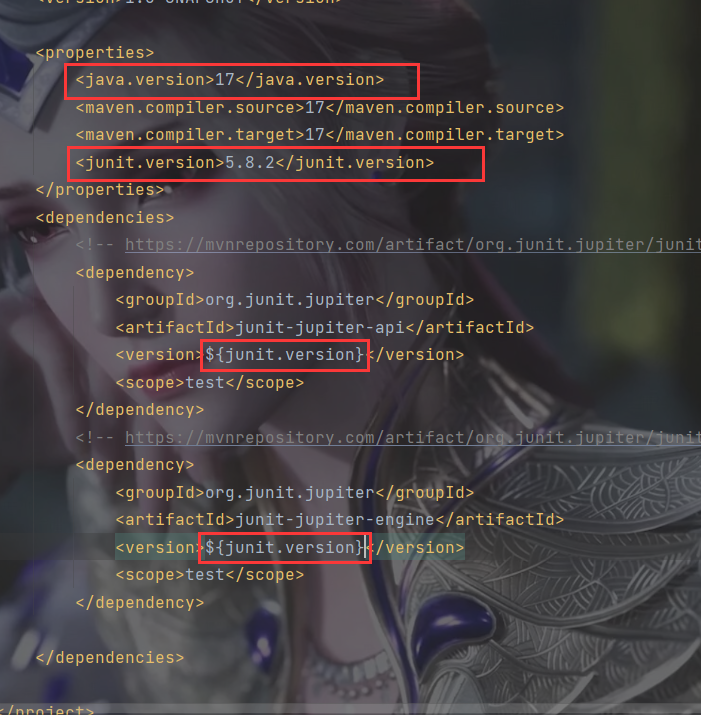The width and height of the screenshot is (701, 715).
Task: Click the junit-jupiter-api artifactId line
Action: coord(325,327)
